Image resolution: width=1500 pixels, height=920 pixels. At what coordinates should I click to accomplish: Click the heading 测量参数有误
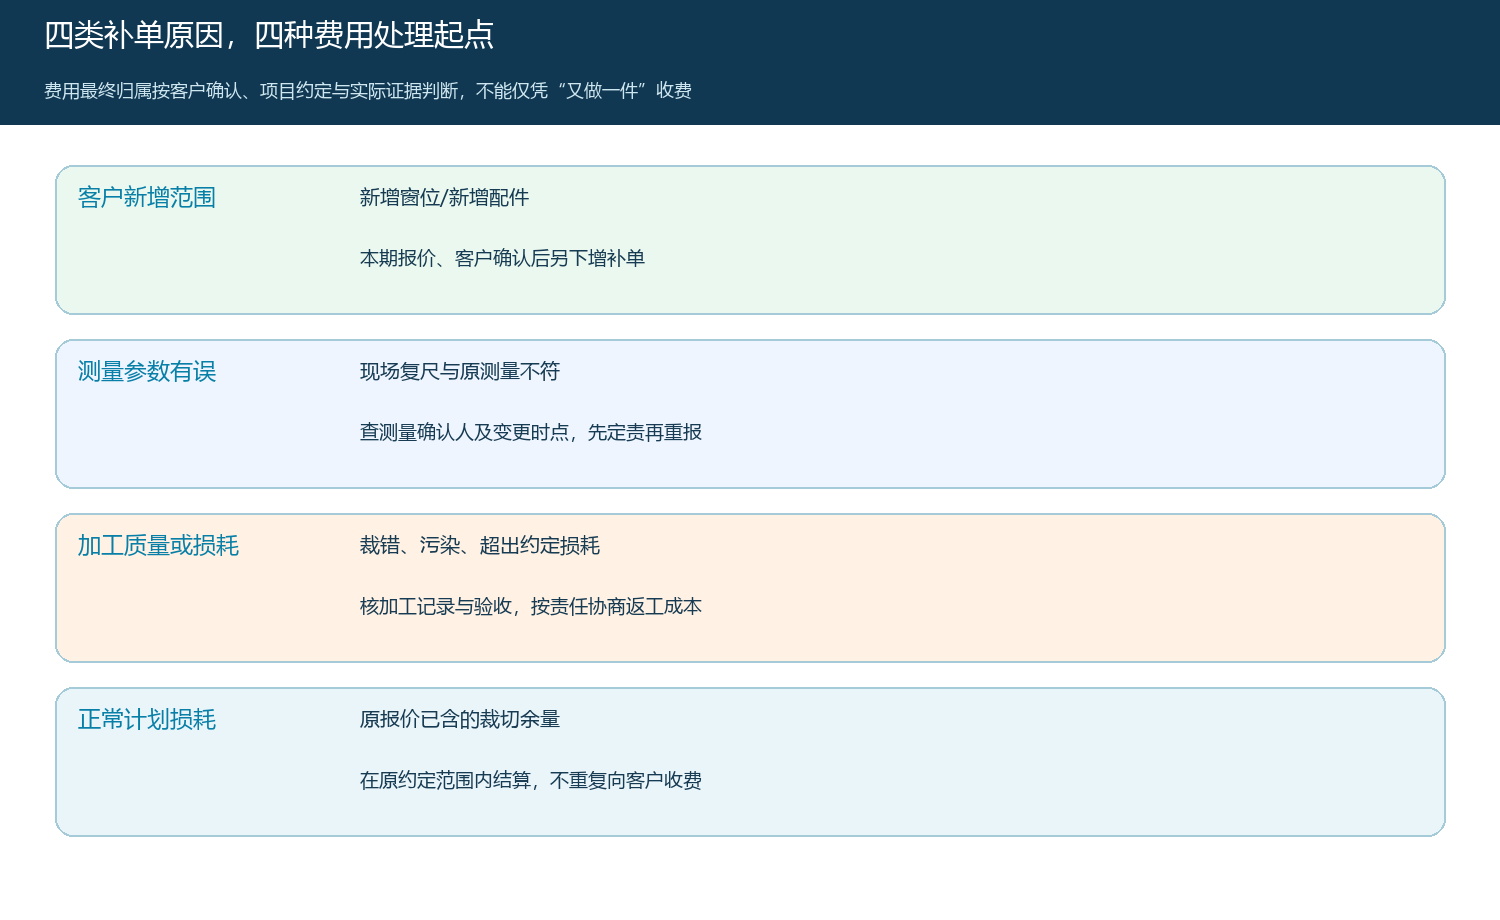click(147, 371)
